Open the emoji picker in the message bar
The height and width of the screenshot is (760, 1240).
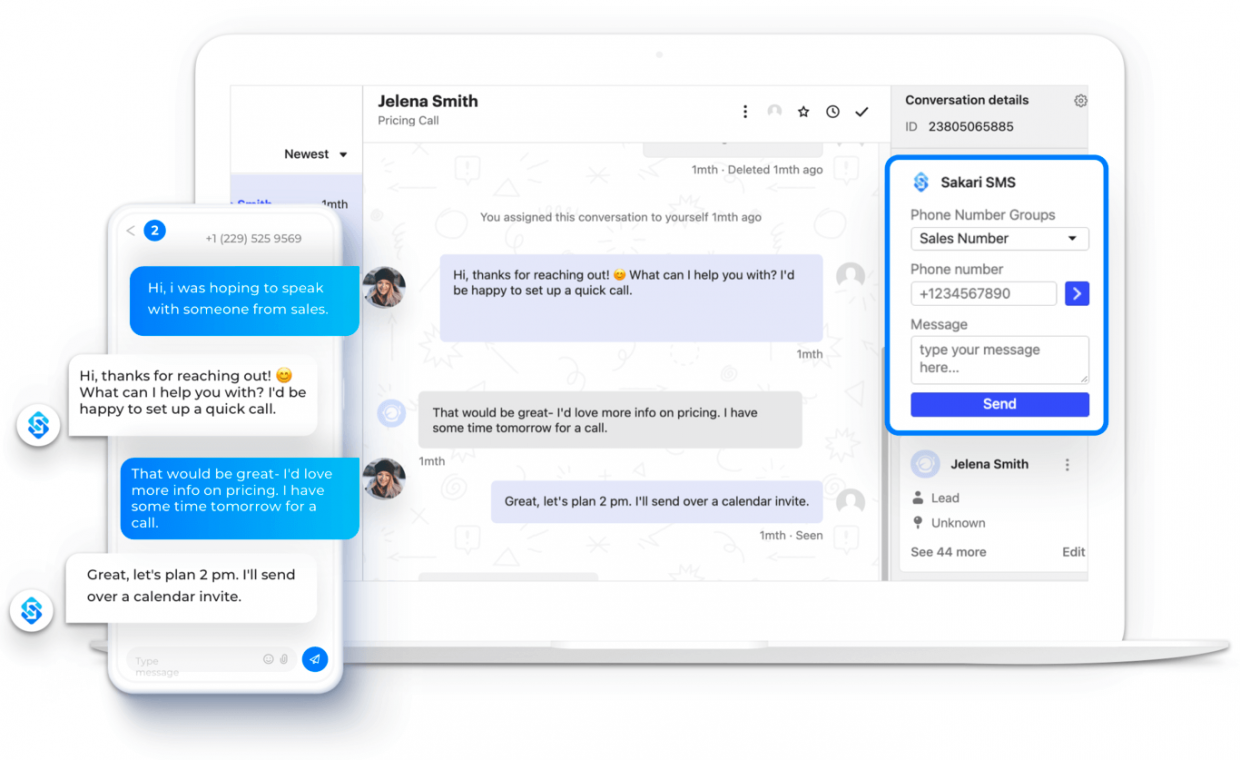pos(268,659)
